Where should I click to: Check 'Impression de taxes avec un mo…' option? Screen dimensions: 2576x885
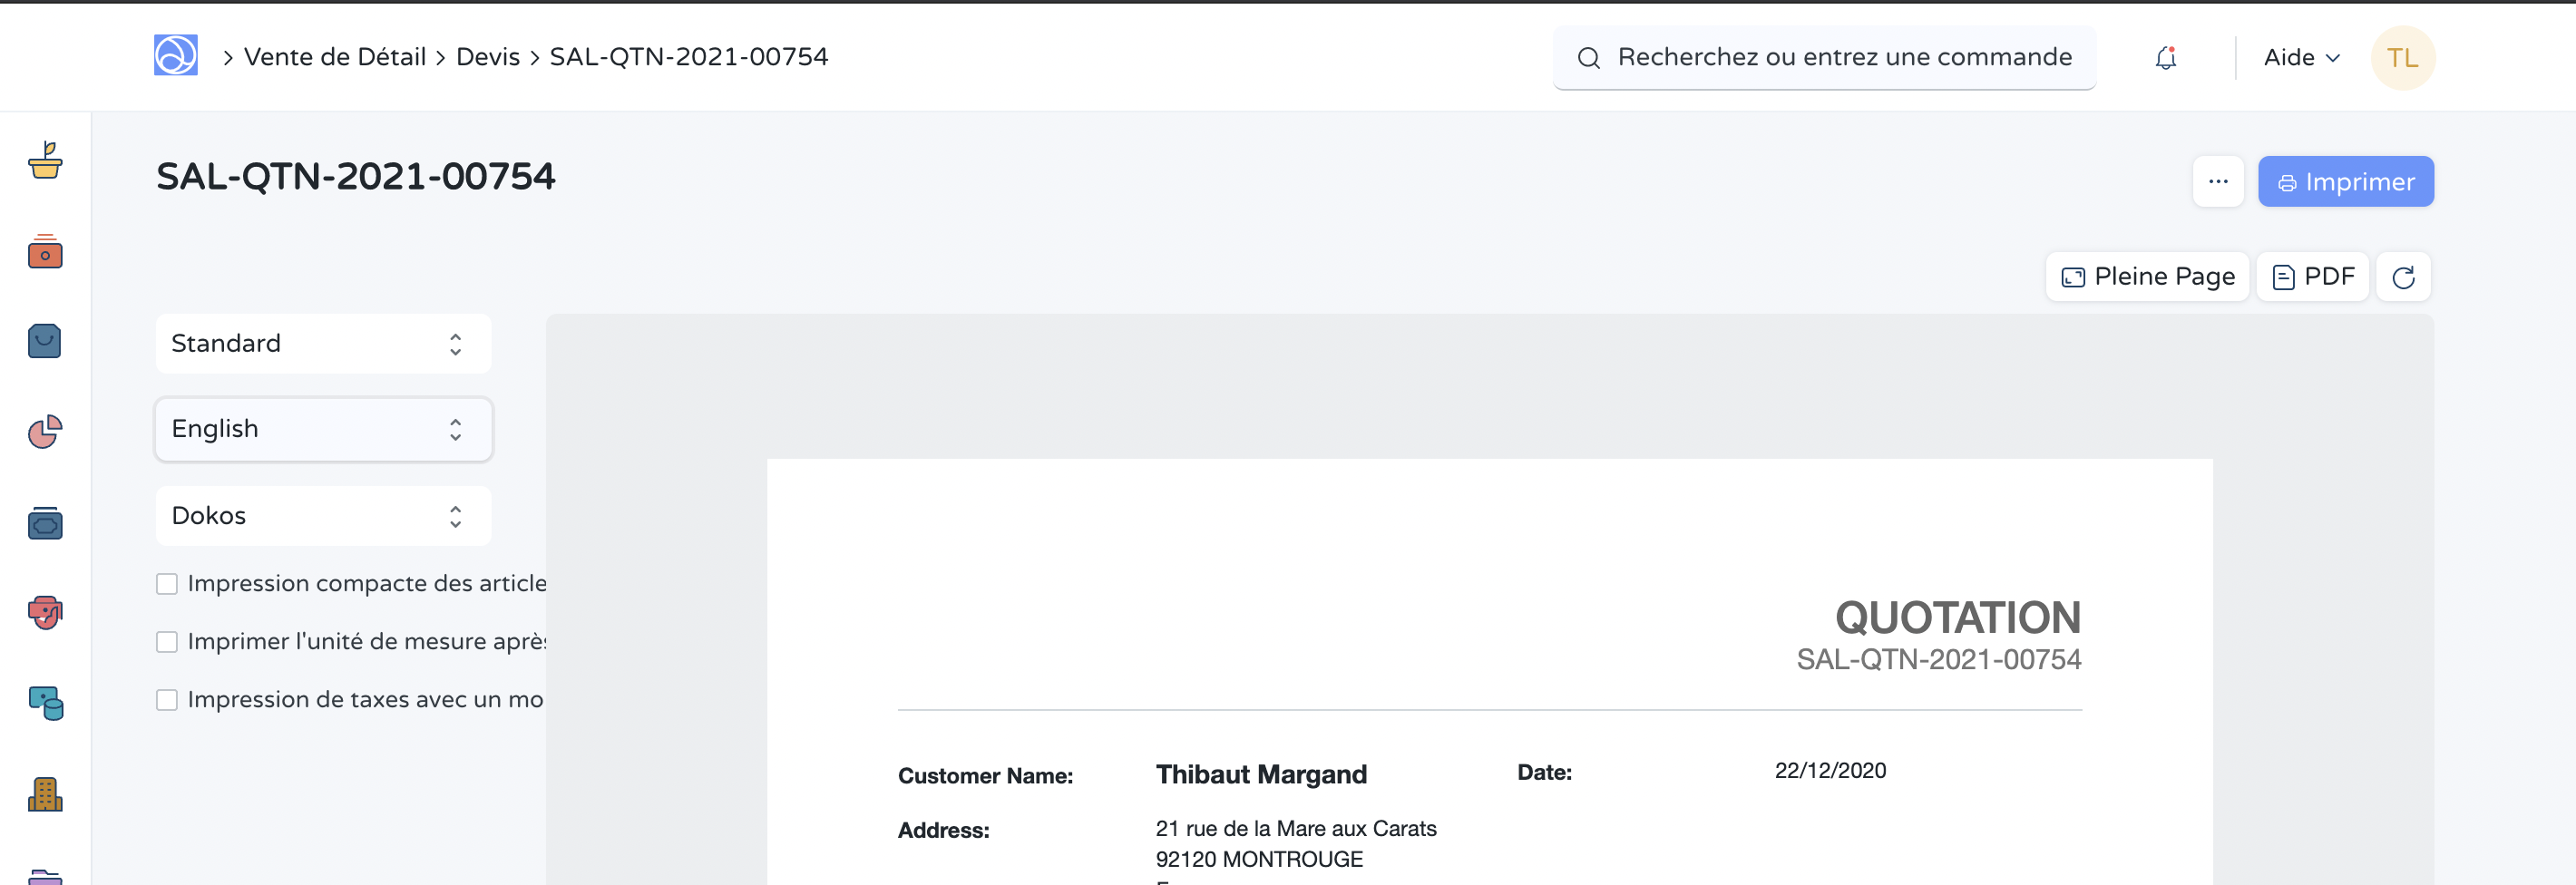(167, 700)
